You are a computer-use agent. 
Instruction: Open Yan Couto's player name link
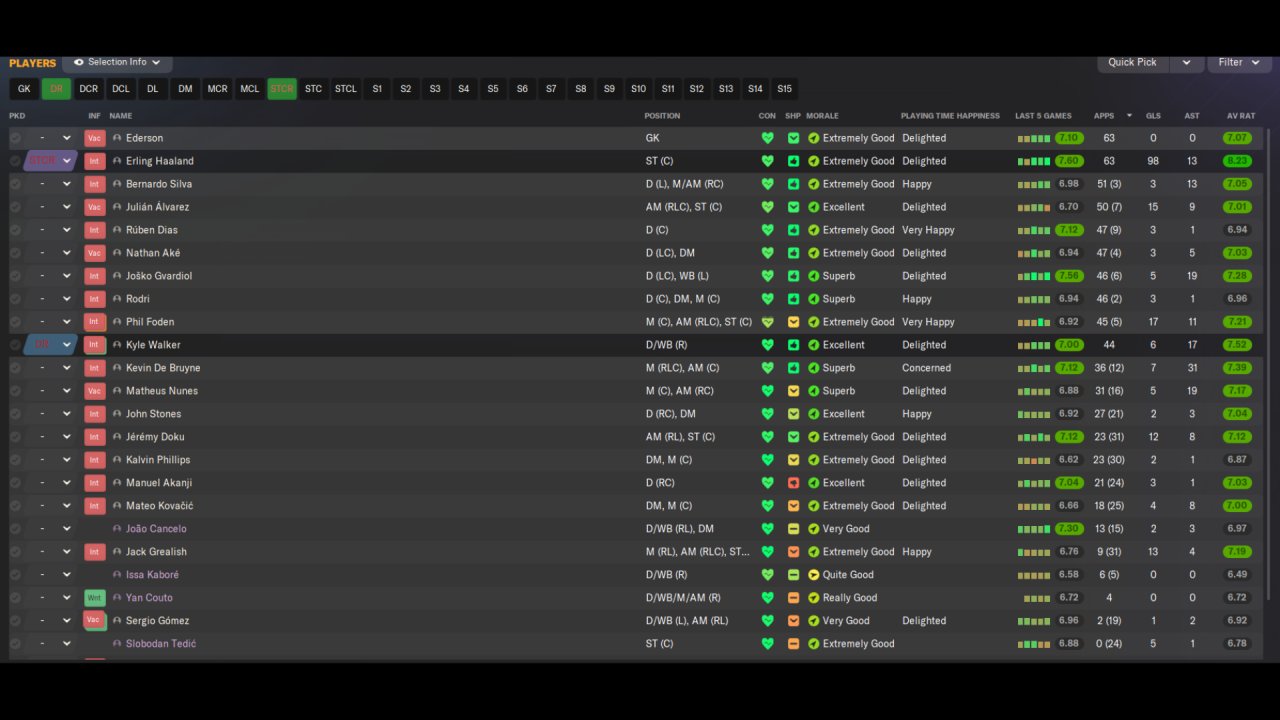pyautogui.click(x=149, y=598)
